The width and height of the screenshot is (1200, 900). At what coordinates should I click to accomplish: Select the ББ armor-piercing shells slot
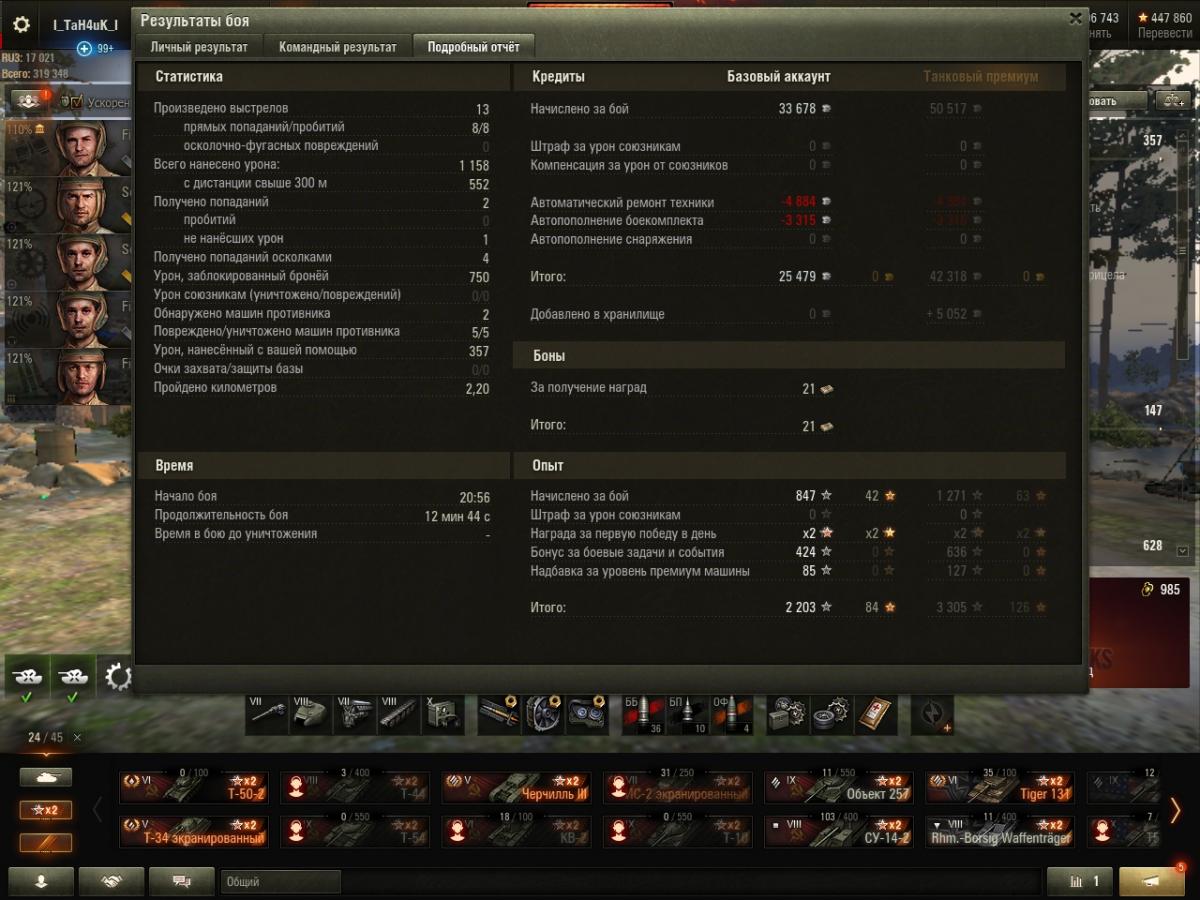(x=642, y=715)
